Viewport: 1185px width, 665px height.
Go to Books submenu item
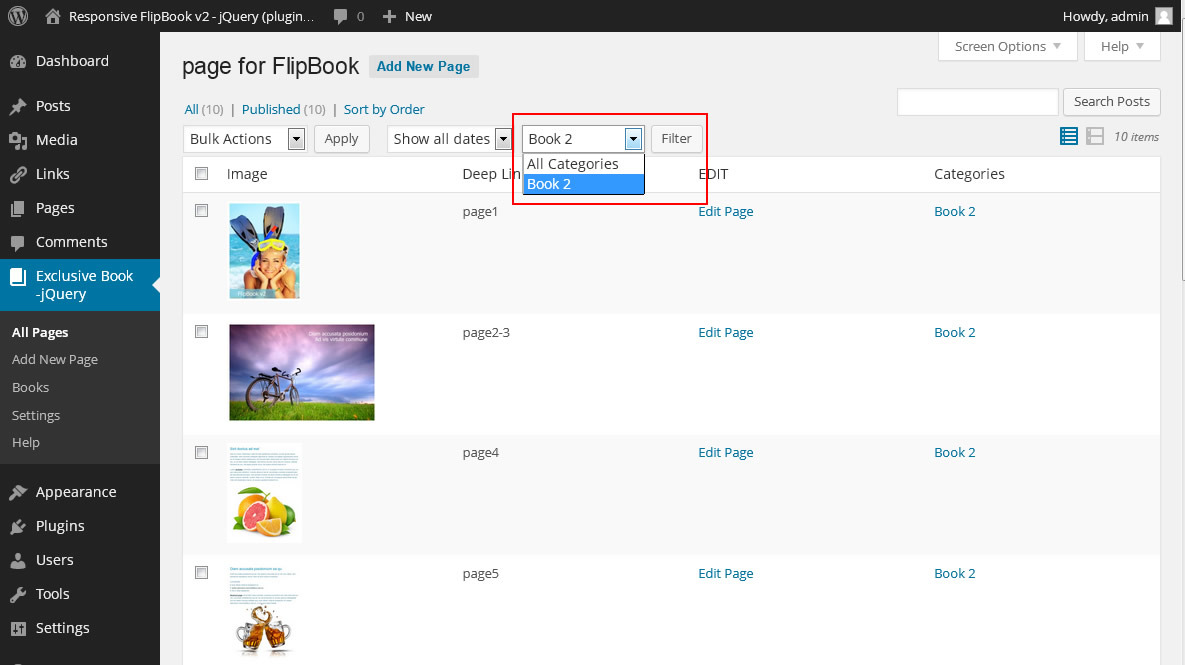point(30,388)
